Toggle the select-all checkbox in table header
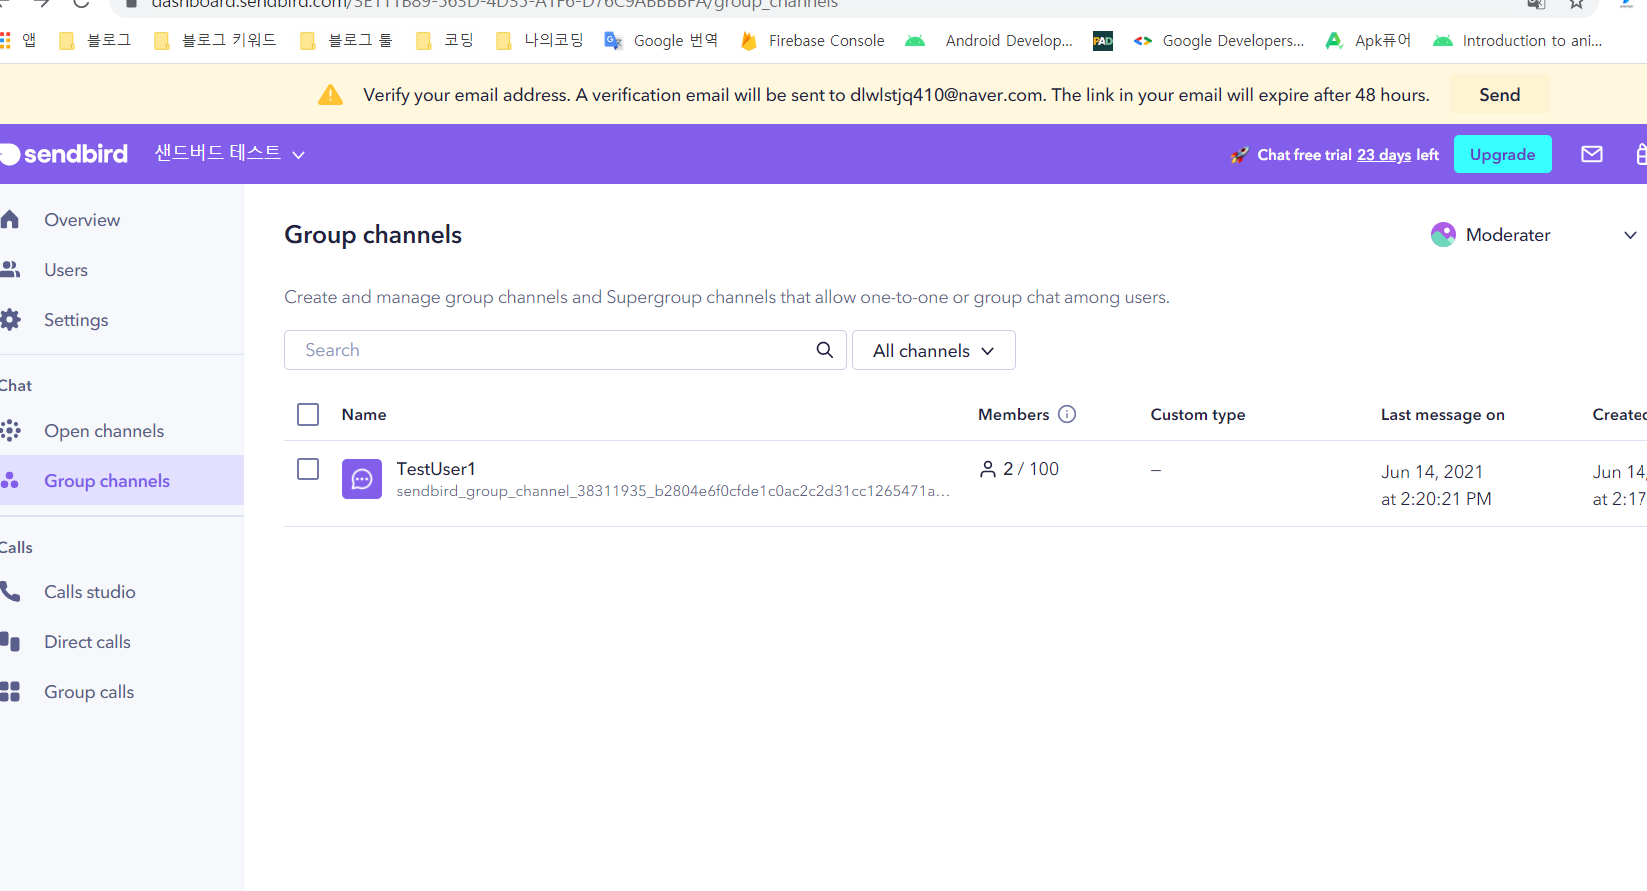The width and height of the screenshot is (1647, 891). point(308,414)
